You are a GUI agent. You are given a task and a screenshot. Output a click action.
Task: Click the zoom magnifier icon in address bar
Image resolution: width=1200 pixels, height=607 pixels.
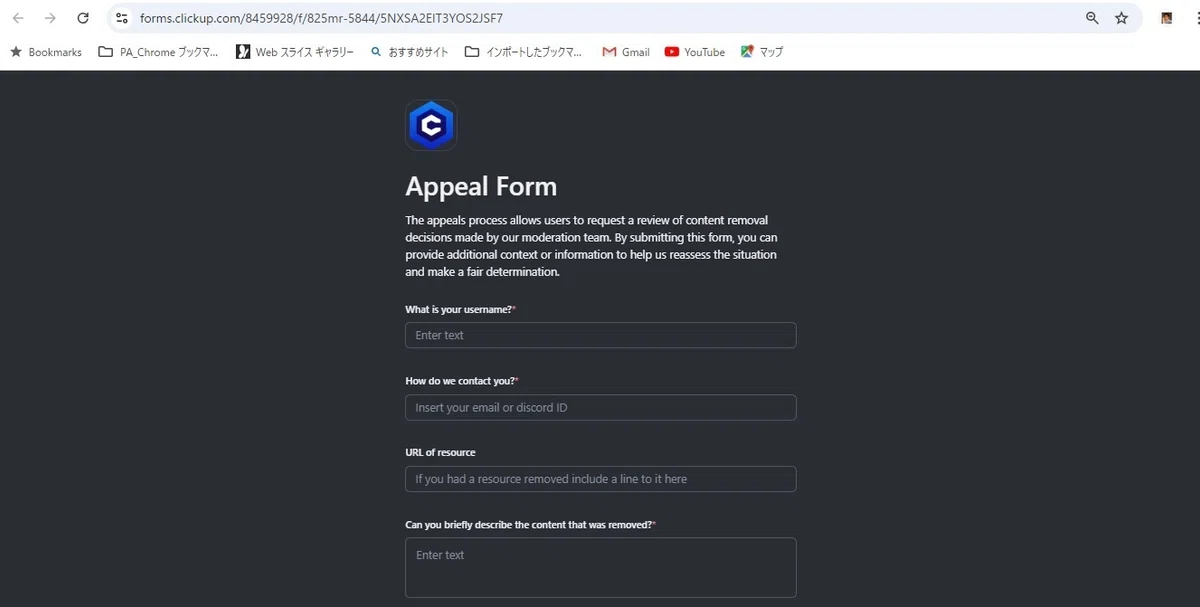click(x=1092, y=18)
